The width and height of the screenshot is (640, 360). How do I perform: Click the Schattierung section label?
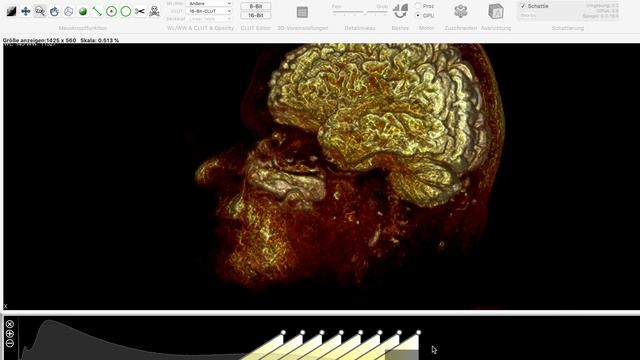[x=568, y=28]
